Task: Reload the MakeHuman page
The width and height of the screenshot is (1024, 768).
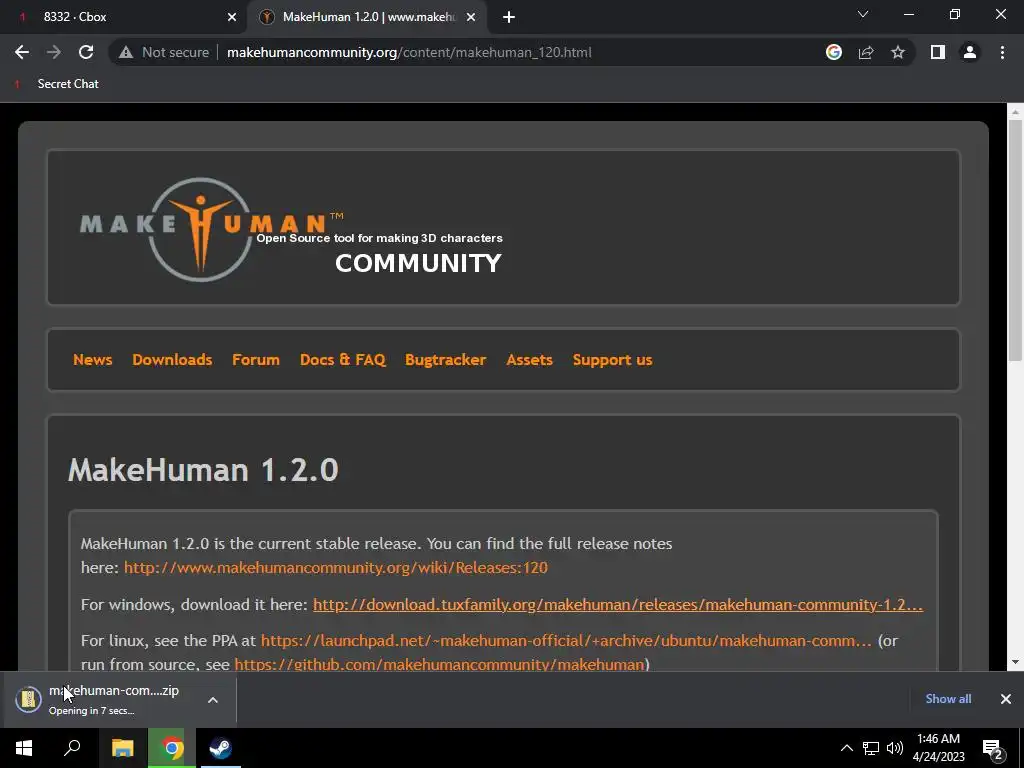Action: [86, 52]
